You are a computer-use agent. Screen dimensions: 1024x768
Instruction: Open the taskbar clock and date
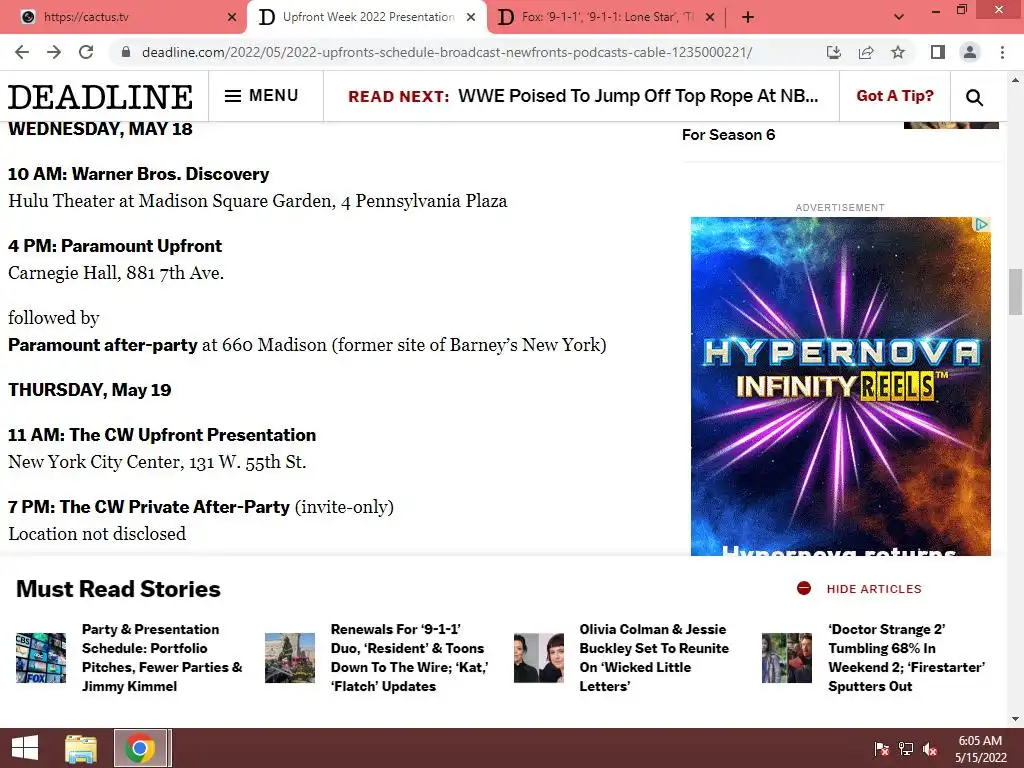[980, 749]
